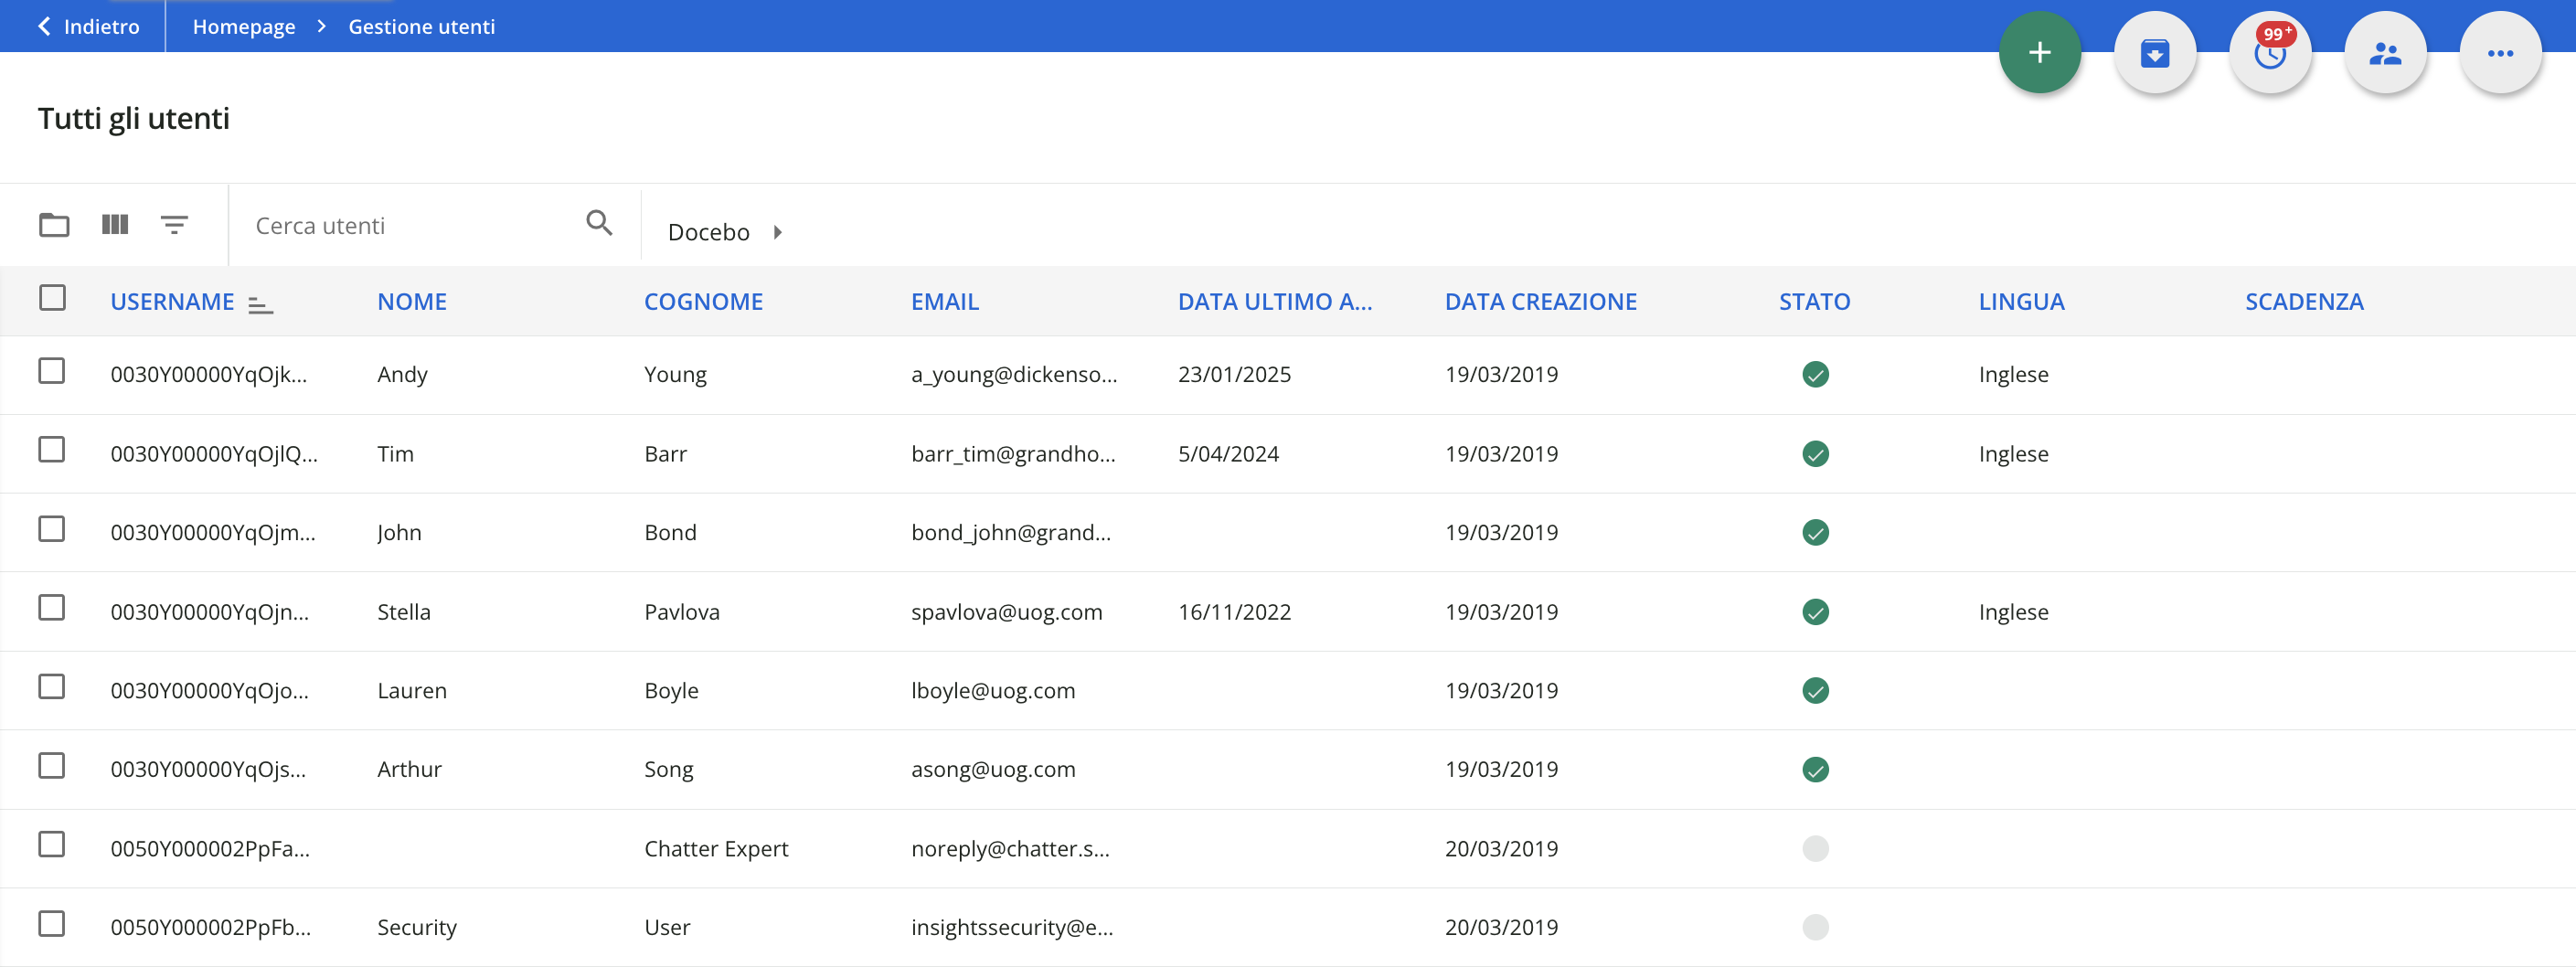Click name Stella in the table
2576x967 pixels.
(x=404, y=612)
